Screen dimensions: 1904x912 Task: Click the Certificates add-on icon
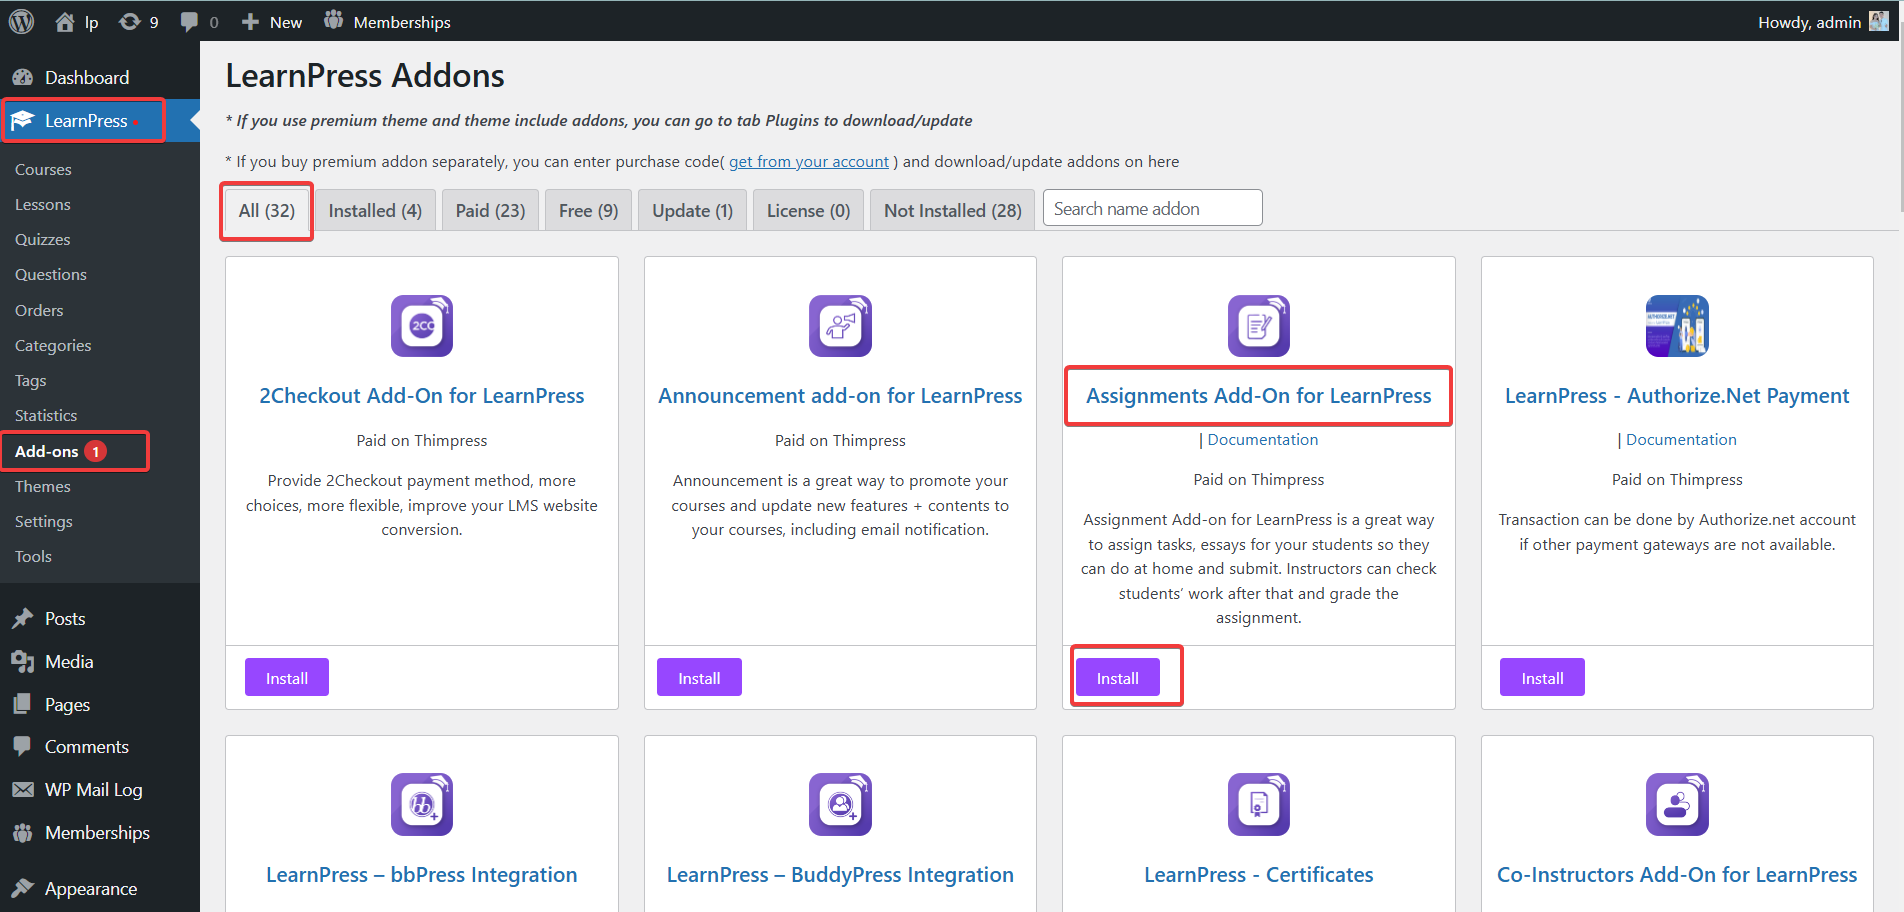pyautogui.click(x=1259, y=804)
